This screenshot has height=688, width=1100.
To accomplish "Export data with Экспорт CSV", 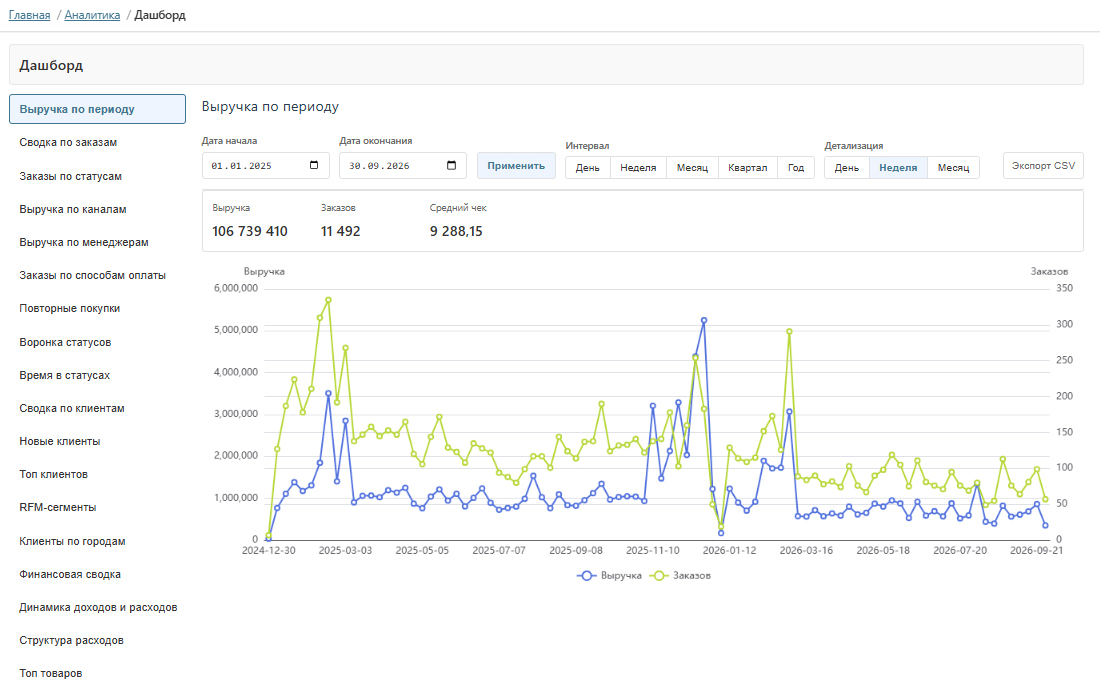I will pyautogui.click(x=1043, y=166).
